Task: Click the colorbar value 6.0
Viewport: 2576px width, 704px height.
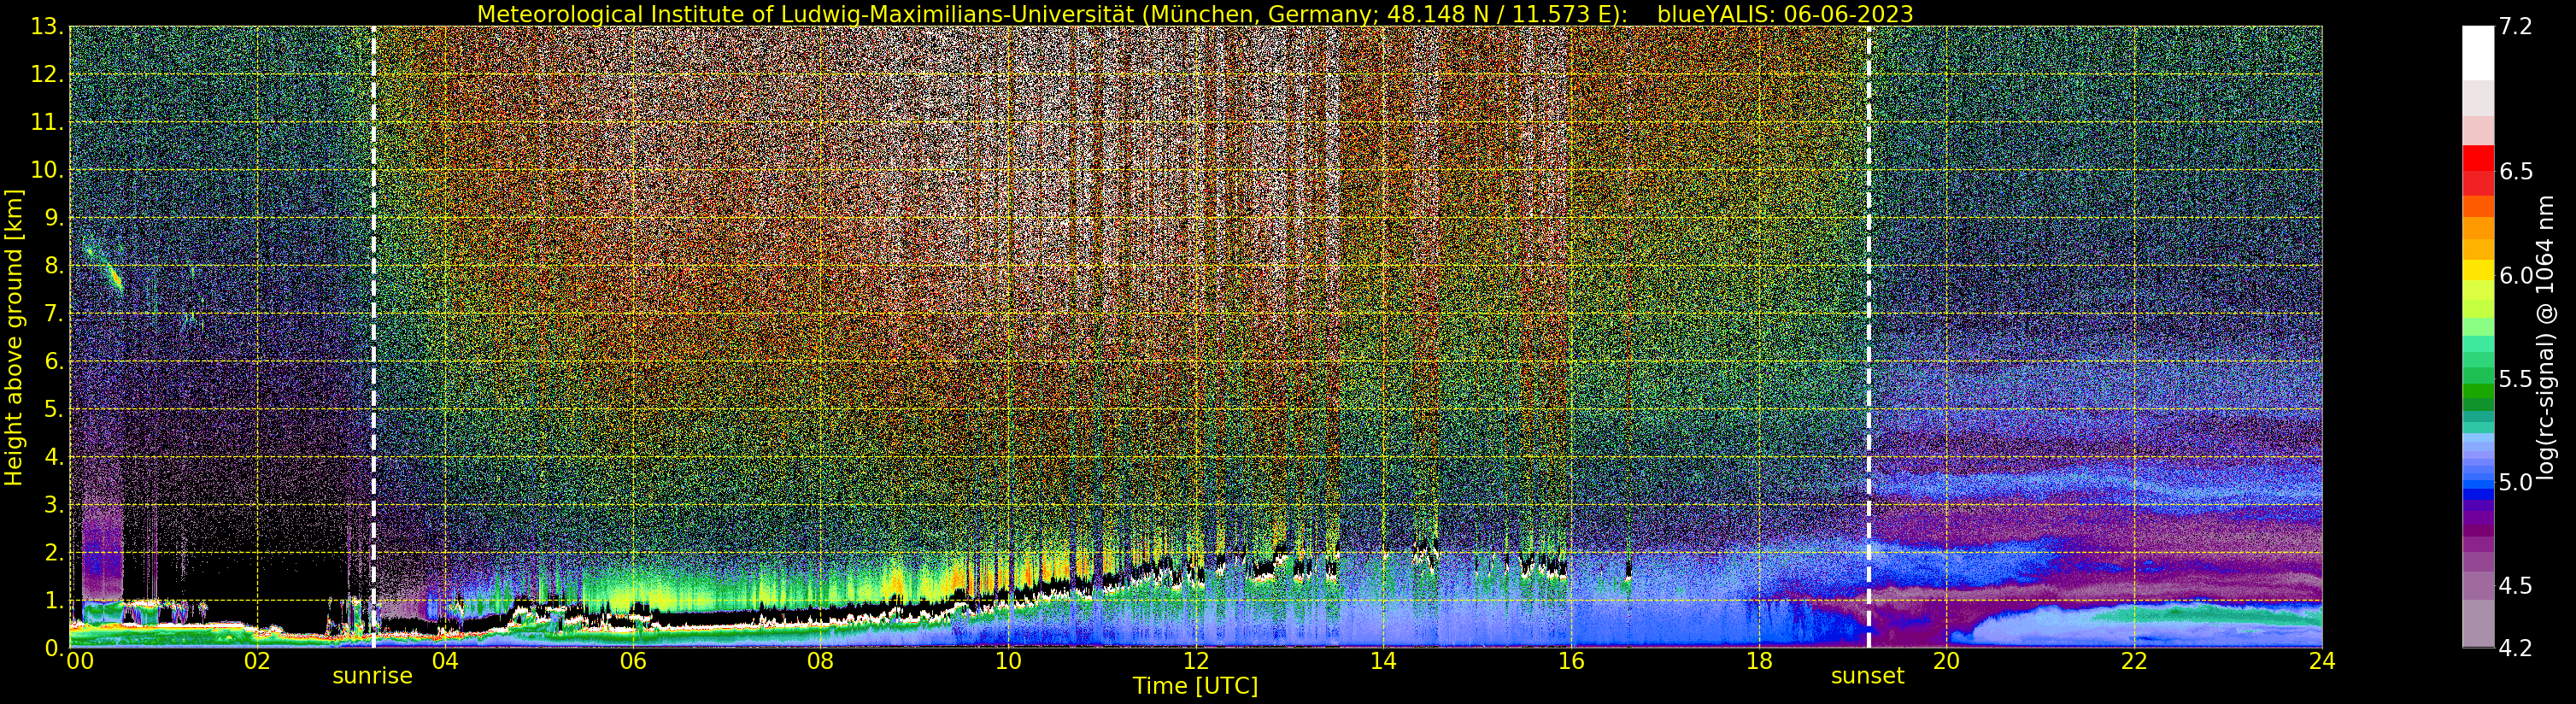Action: [x=2516, y=275]
